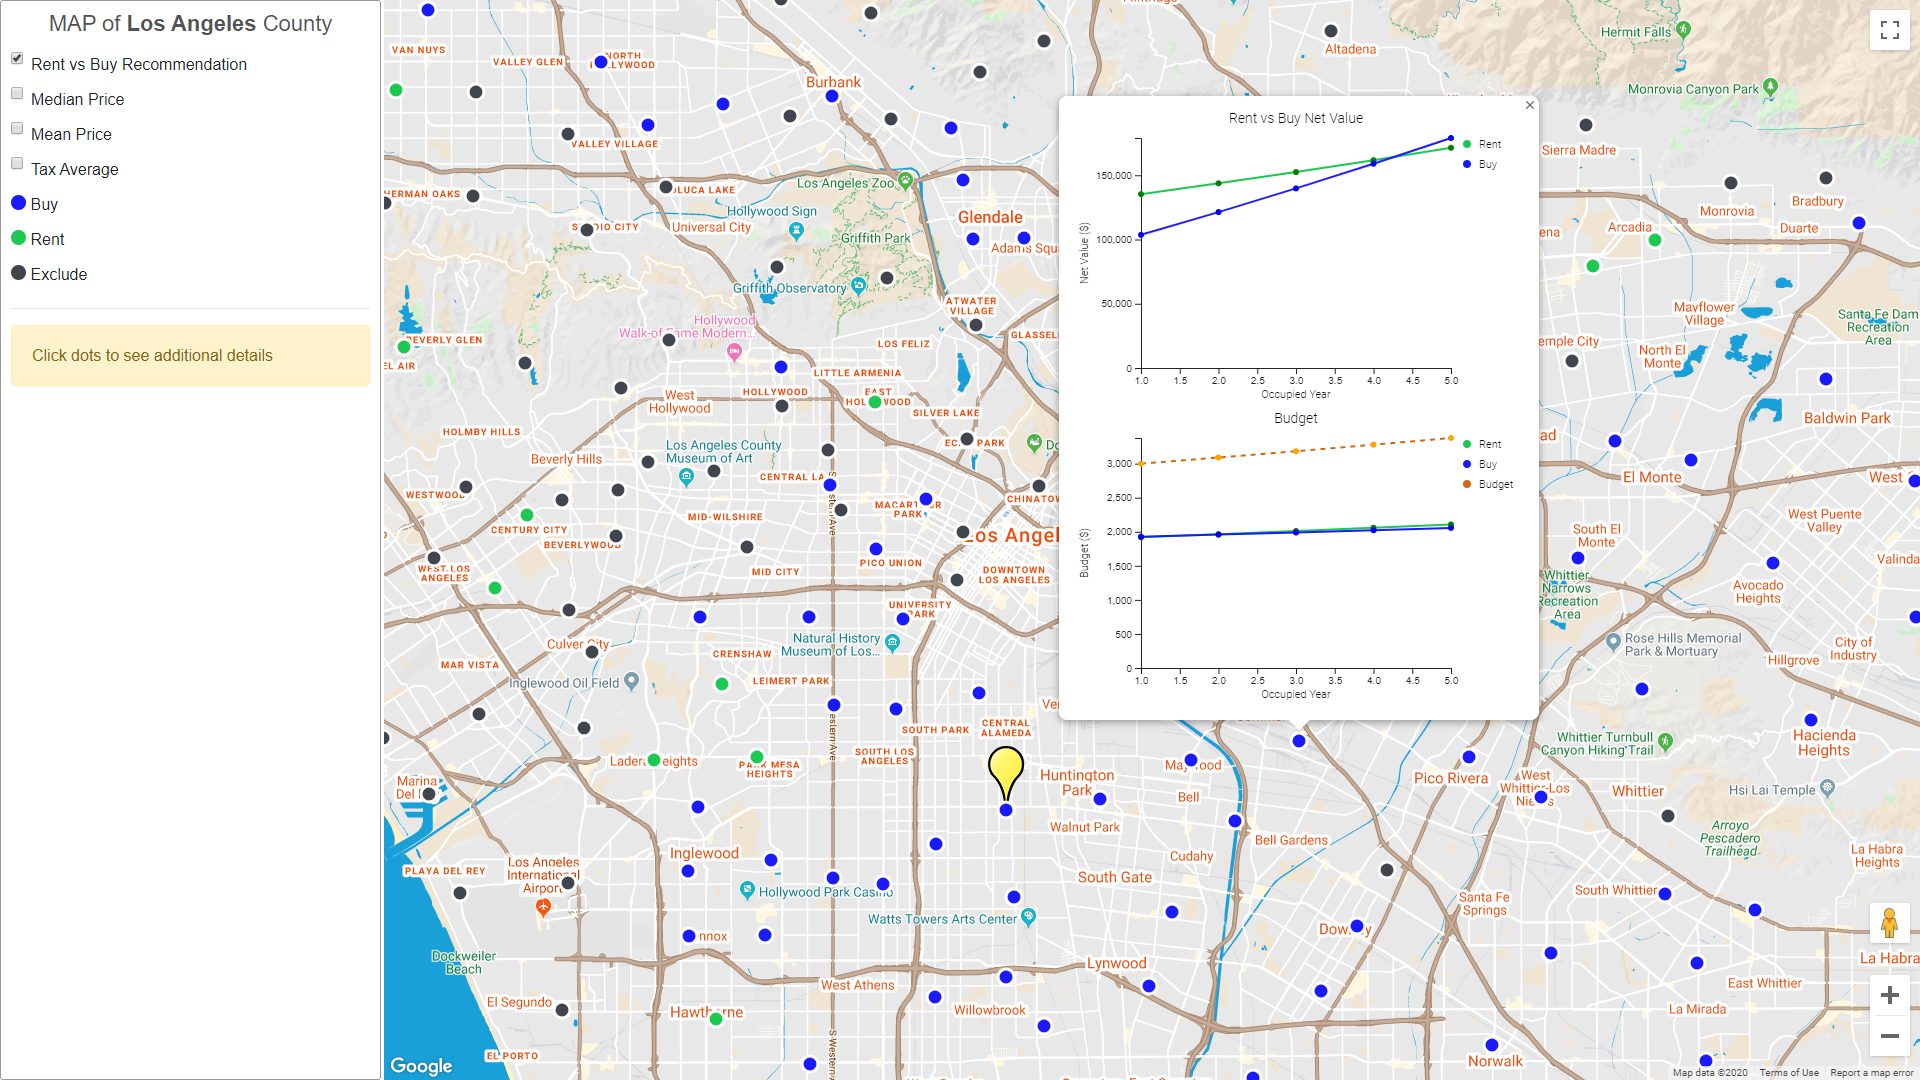Screen dimensions: 1920x1080
Task: Zoom out using the minus control
Action: (1890, 1036)
